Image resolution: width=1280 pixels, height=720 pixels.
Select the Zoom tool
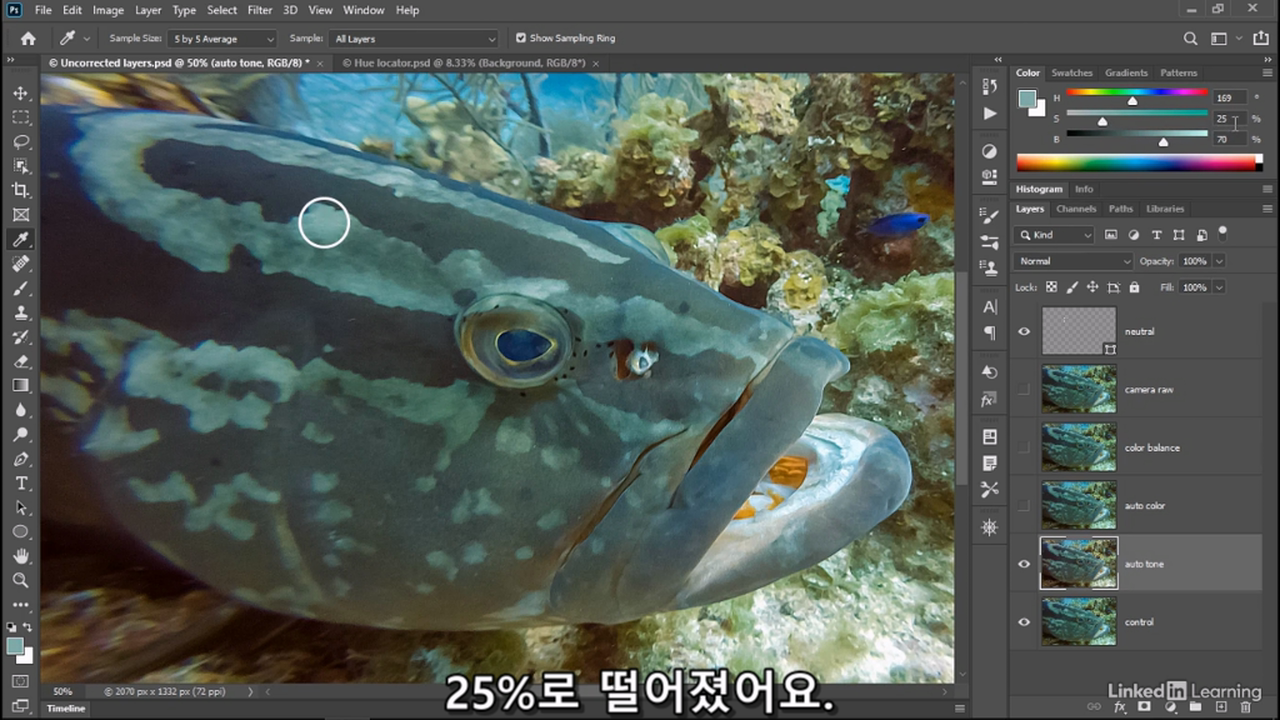20,580
